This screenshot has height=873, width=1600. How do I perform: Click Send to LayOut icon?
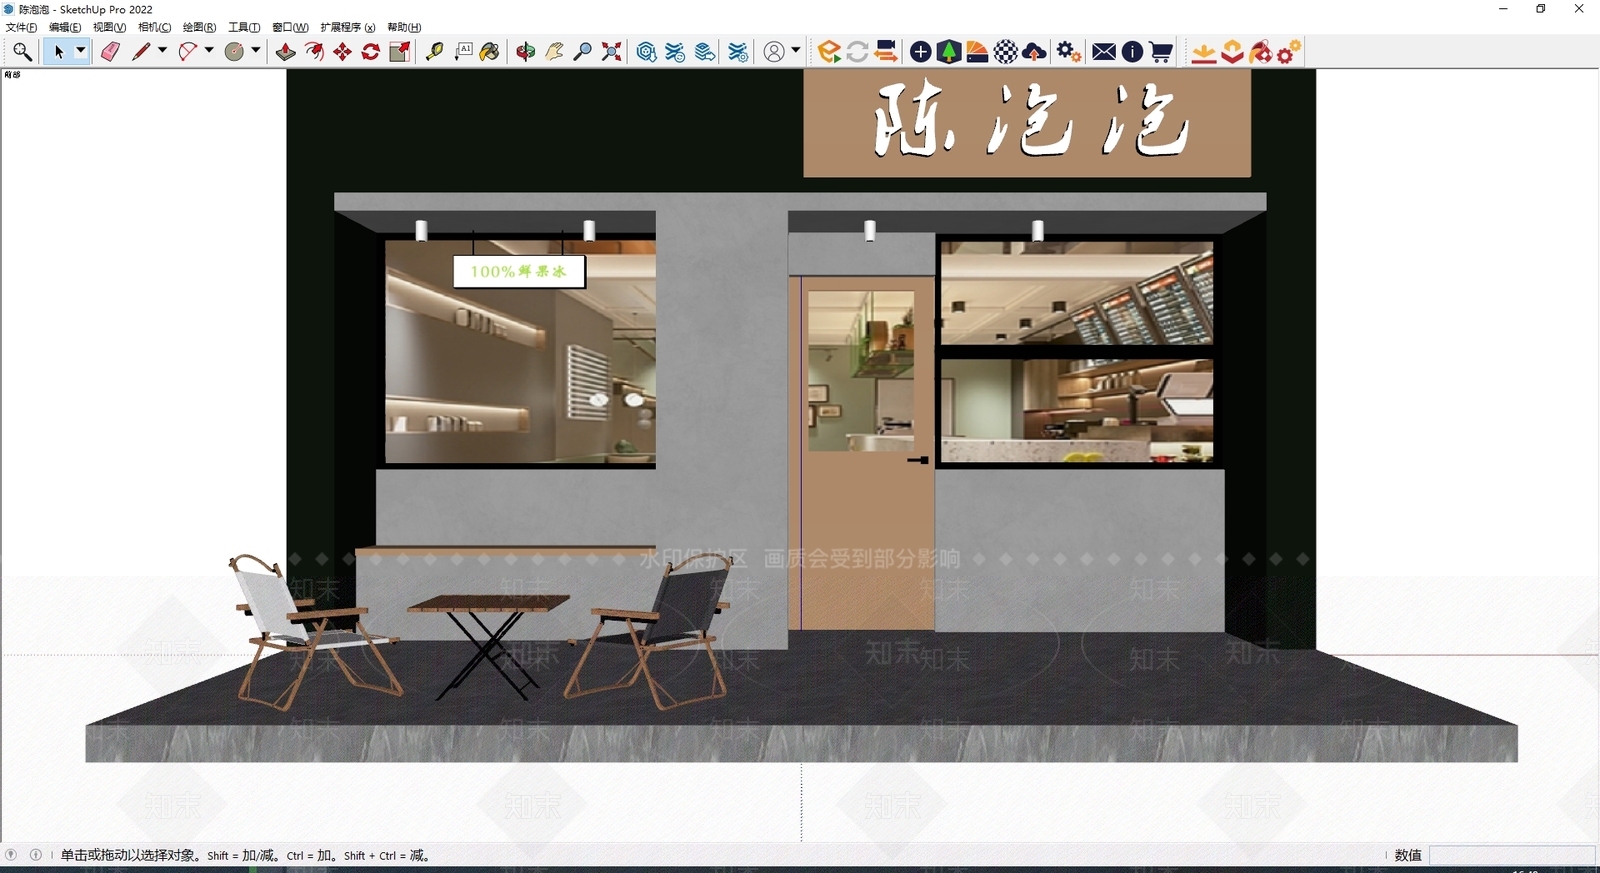point(705,51)
